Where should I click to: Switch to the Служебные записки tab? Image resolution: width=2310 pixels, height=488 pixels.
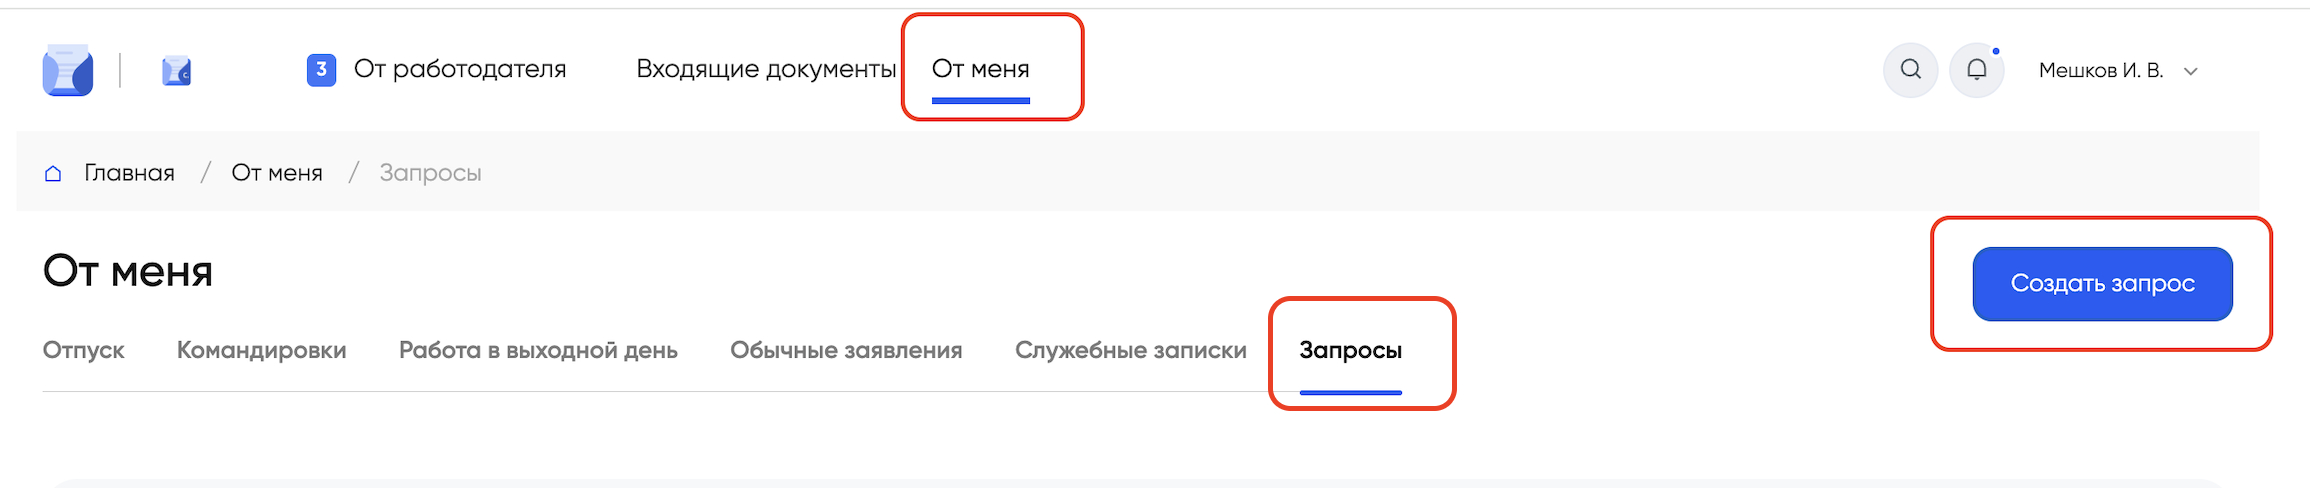(x=1130, y=350)
